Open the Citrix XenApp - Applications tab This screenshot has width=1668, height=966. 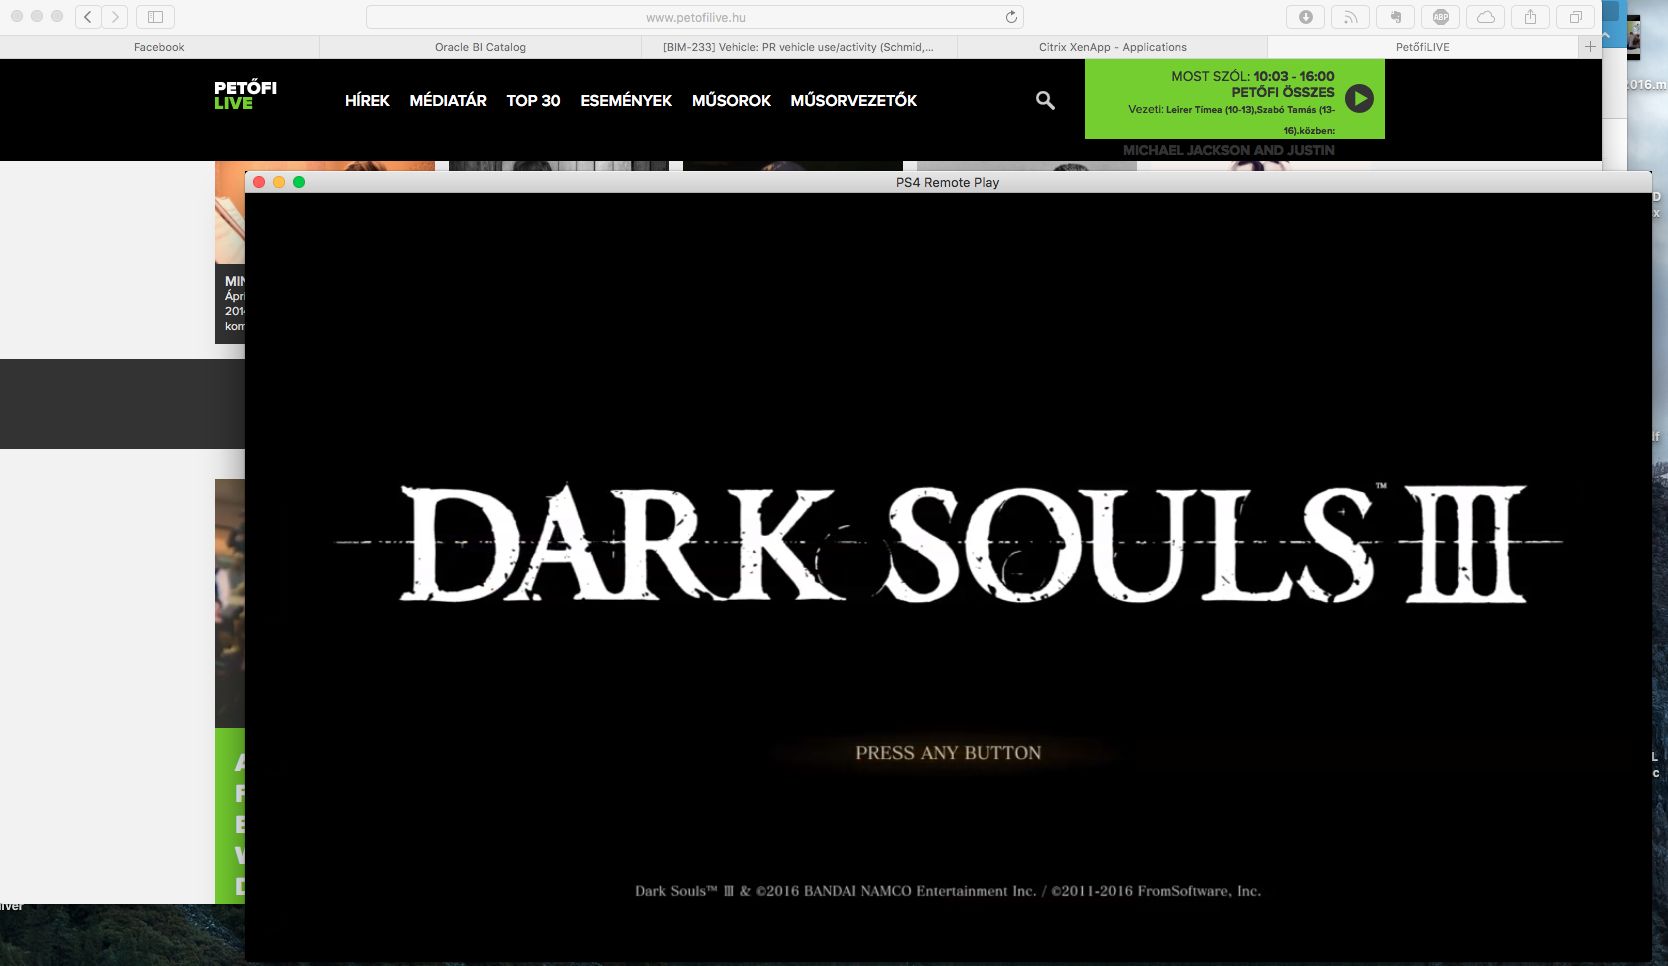1112,47
